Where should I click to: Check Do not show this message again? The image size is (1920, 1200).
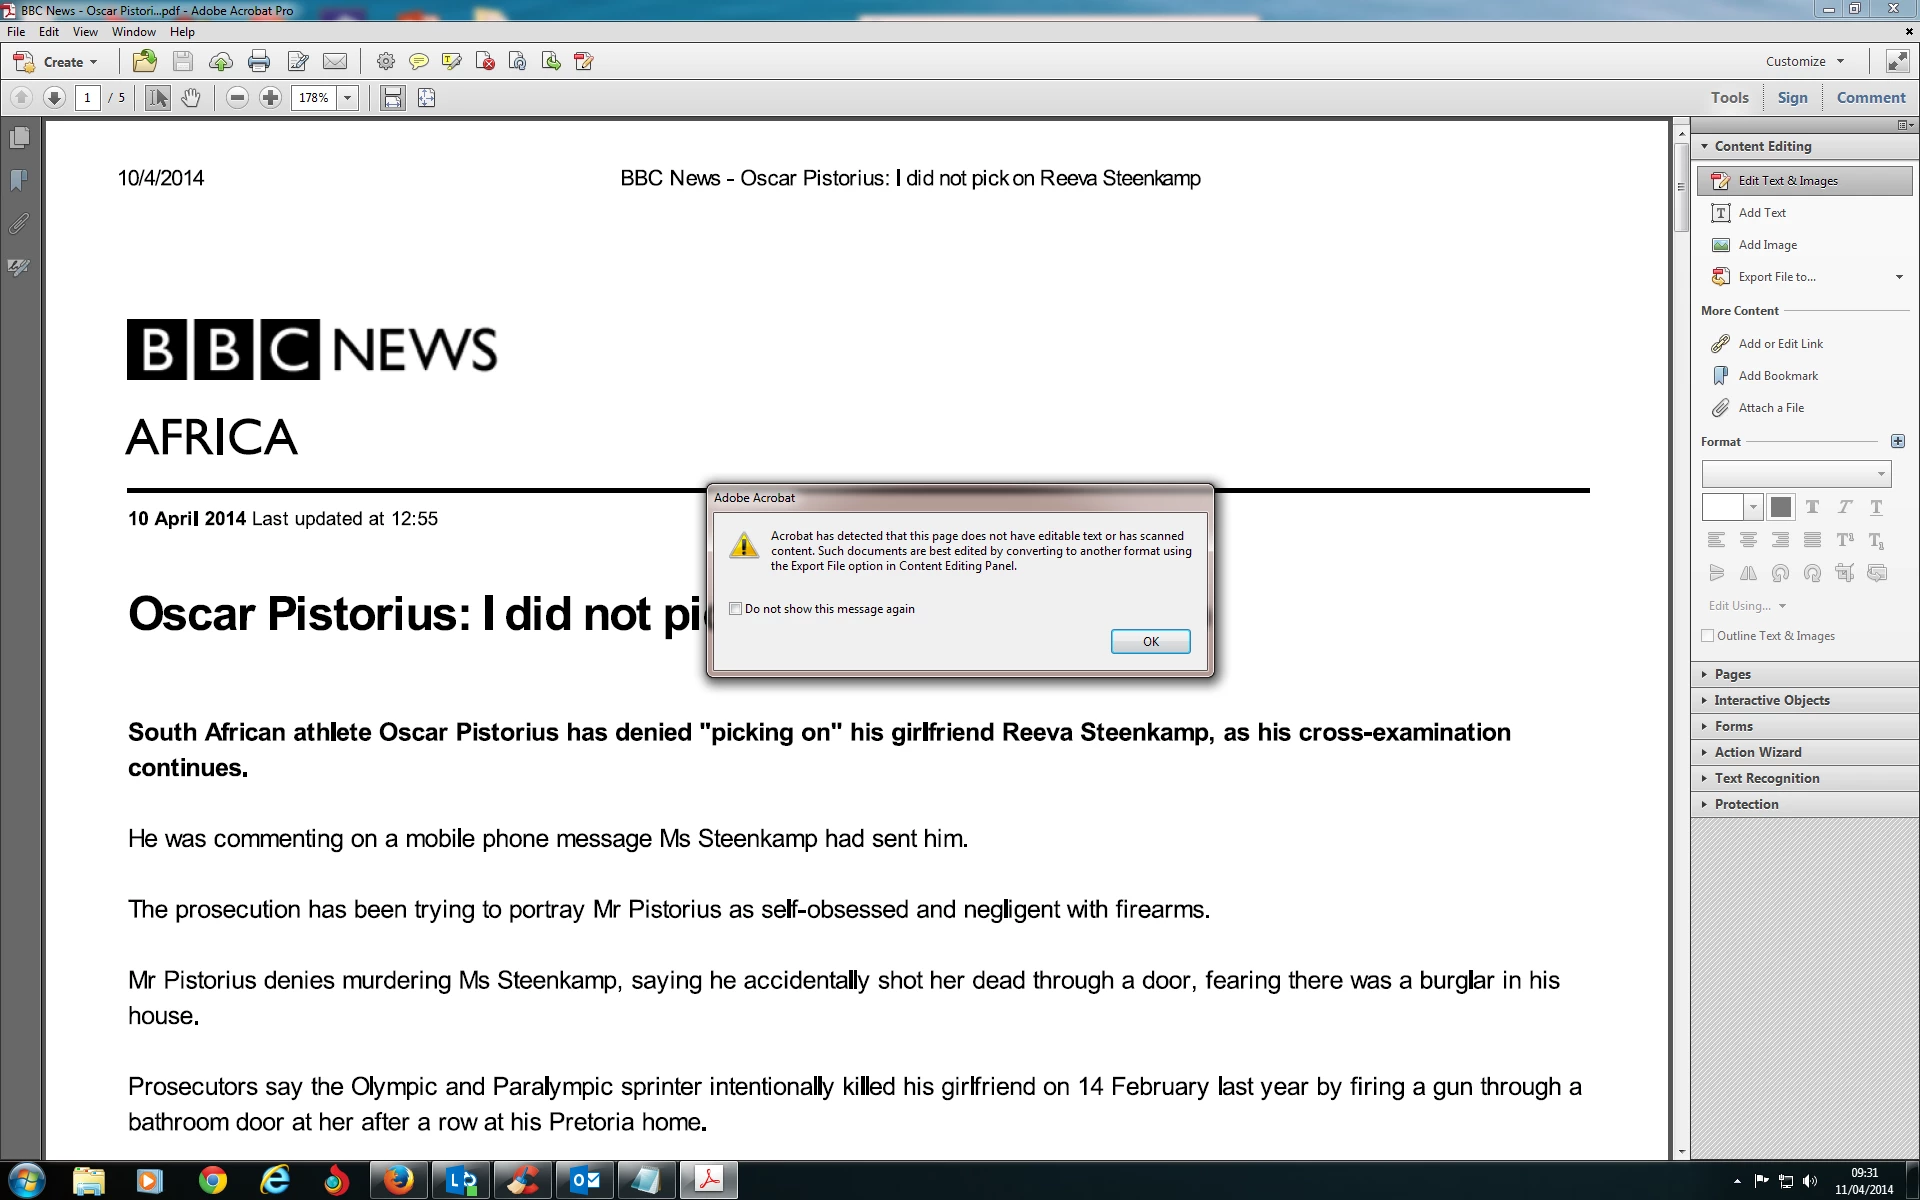[736, 609]
